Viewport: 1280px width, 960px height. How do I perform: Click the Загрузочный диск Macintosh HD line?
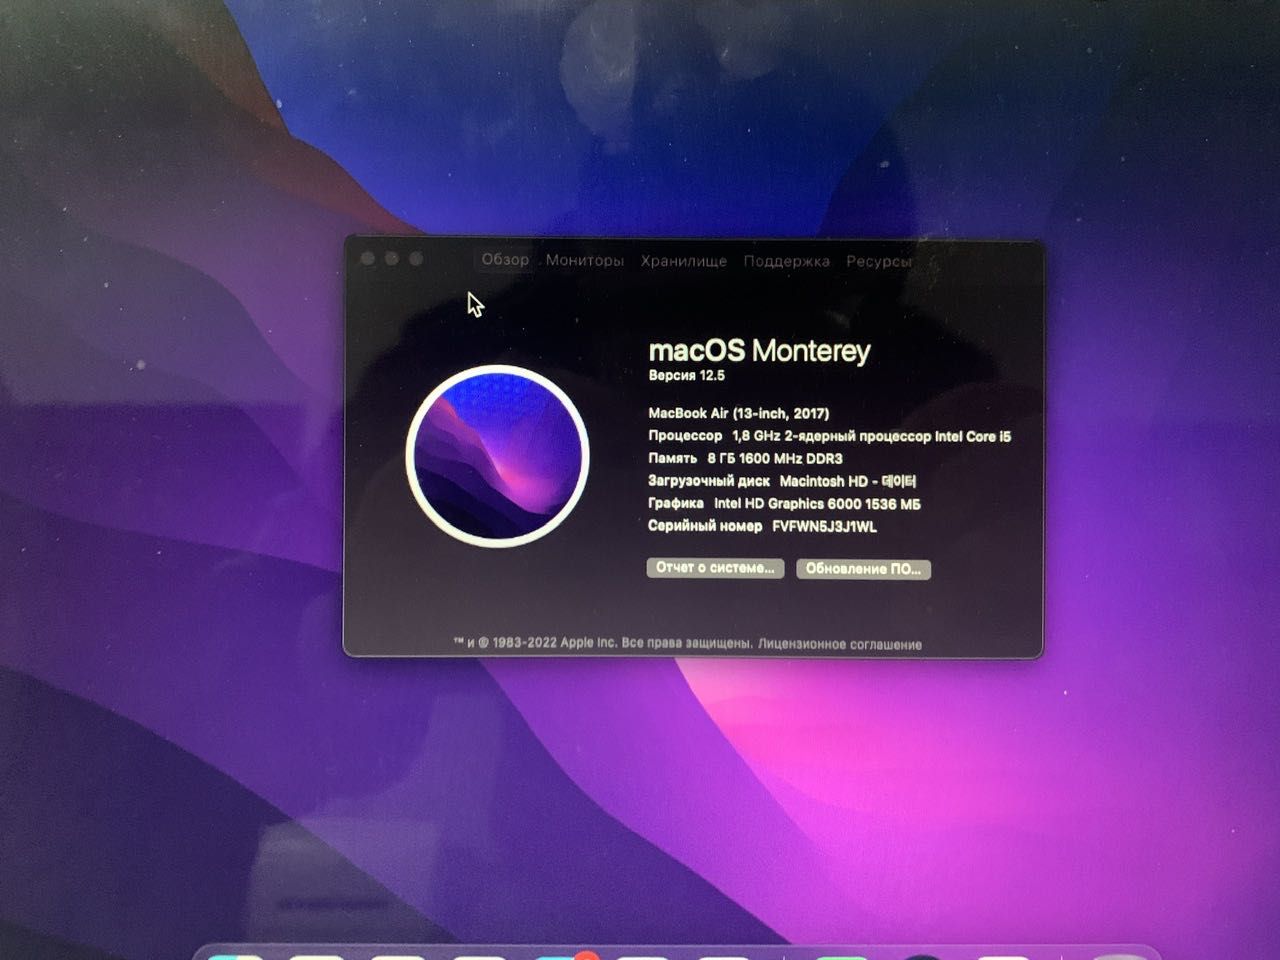(x=782, y=481)
